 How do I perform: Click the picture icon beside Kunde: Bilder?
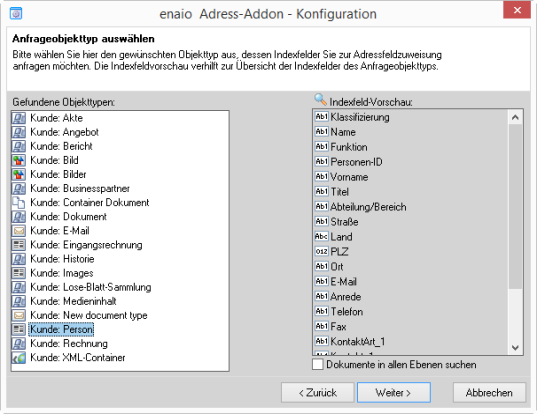(19, 174)
